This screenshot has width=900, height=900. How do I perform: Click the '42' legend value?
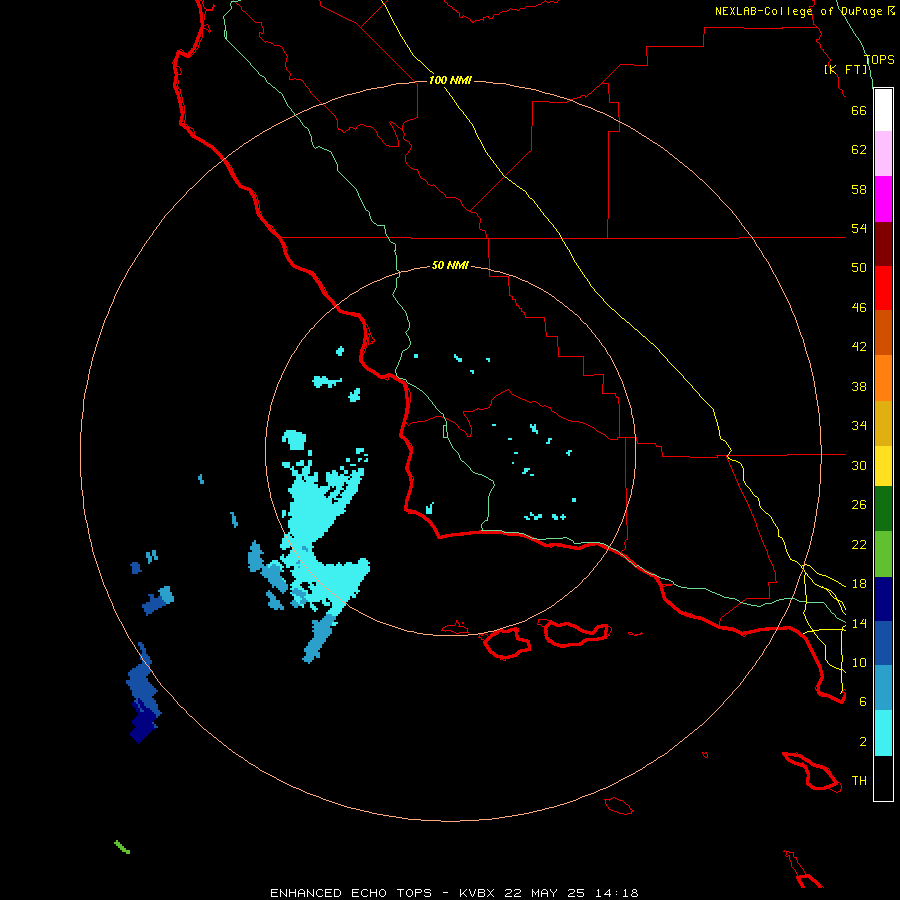point(859,347)
